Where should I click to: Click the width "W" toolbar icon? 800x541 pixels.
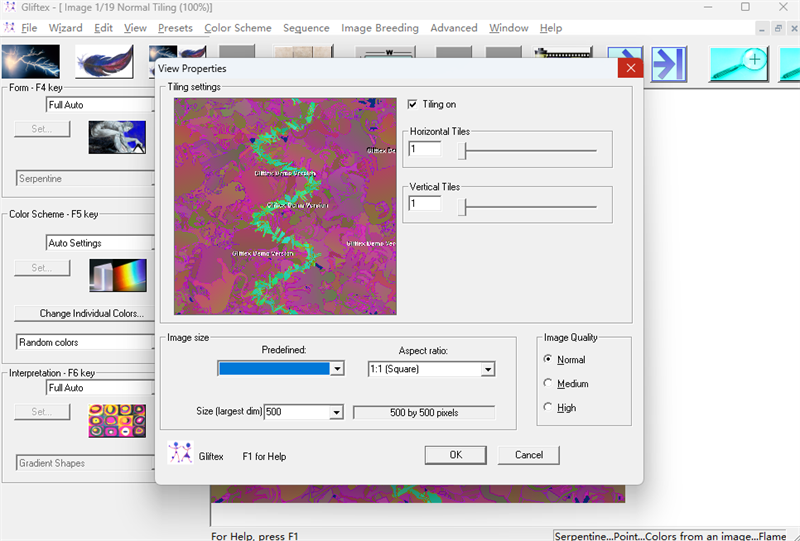coord(386,51)
